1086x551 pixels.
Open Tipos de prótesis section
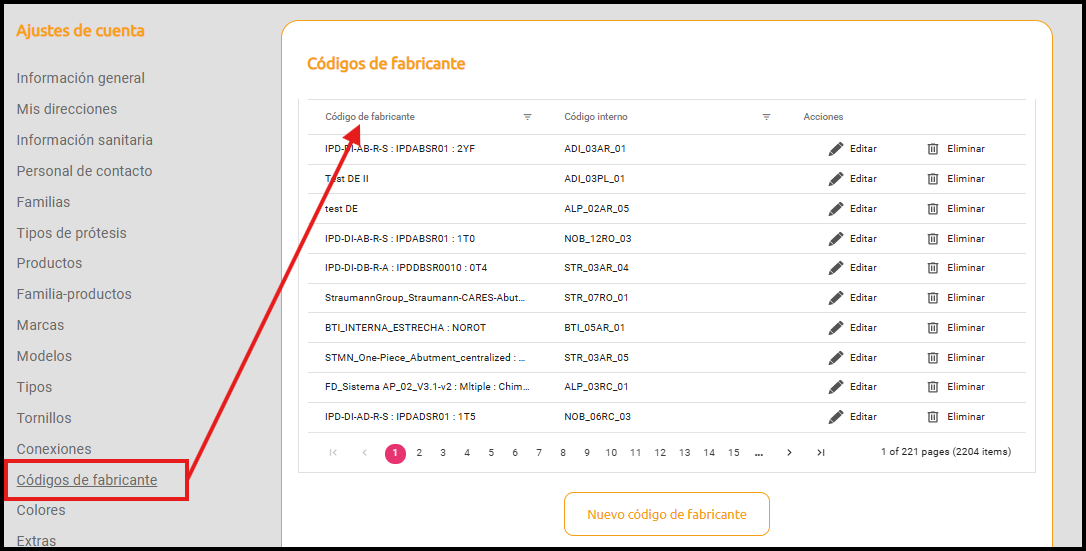pyautogui.click(x=71, y=233)
